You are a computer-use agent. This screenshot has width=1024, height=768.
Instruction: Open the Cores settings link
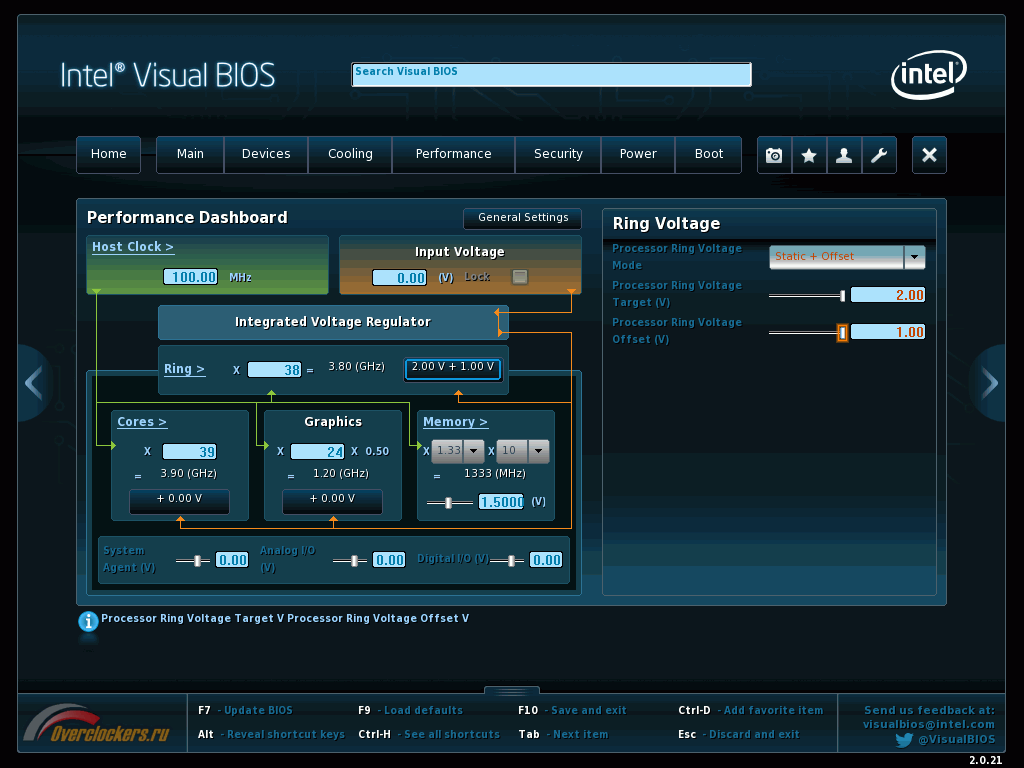tap(142, 422)
